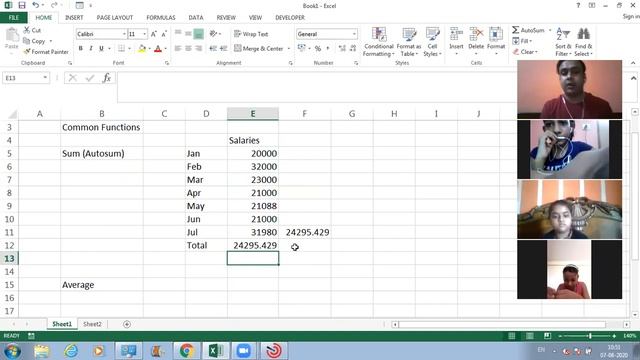Viewport: 640px width, 360px height.
Task: Click the Delete cells icon
Action: pyautogui.click(x=476, y=34)
